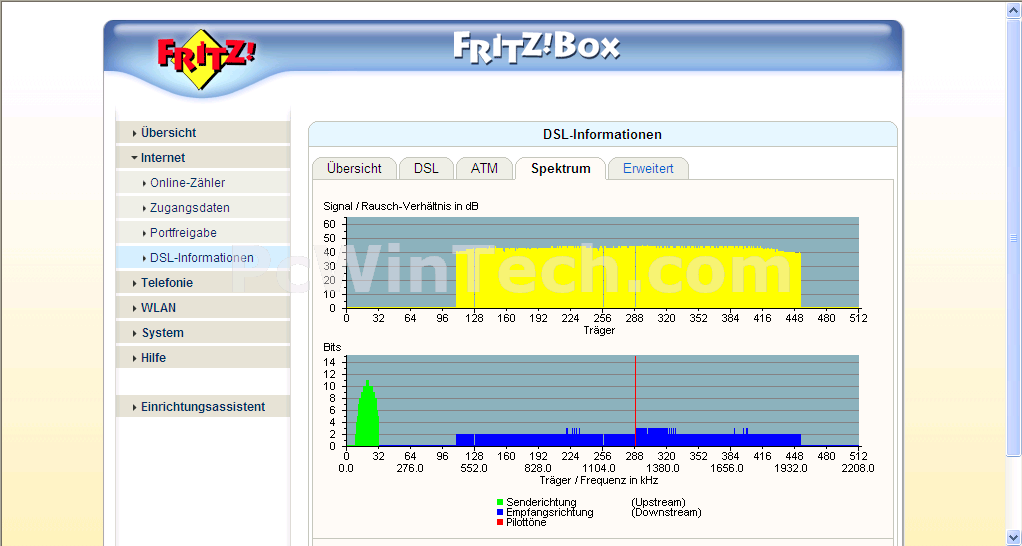Screen dimensions: 1022x546
Task: Click the red Pilottöne legend swatch
Action: (x=500, y=522)
